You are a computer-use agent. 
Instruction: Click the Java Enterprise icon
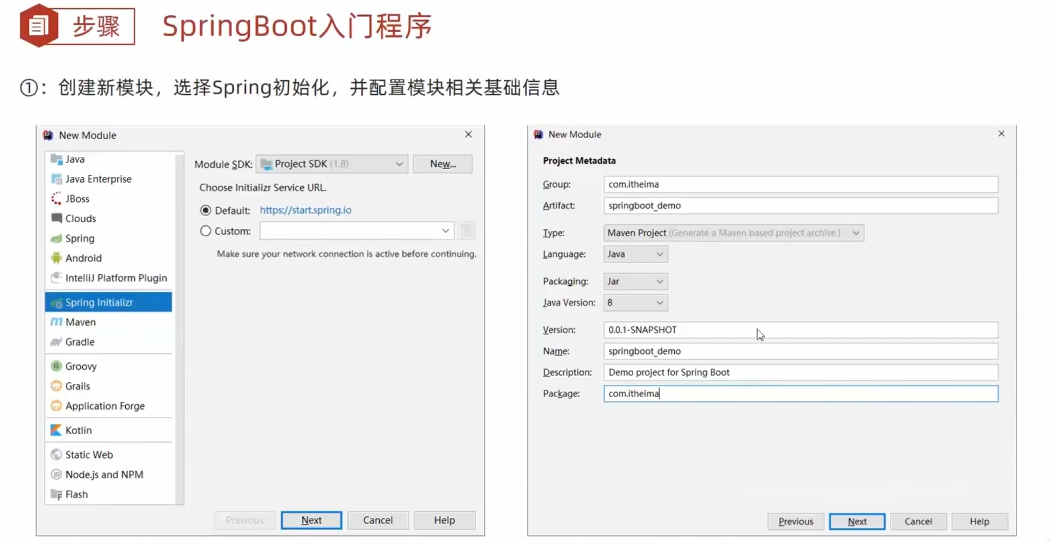pos(56,179)
